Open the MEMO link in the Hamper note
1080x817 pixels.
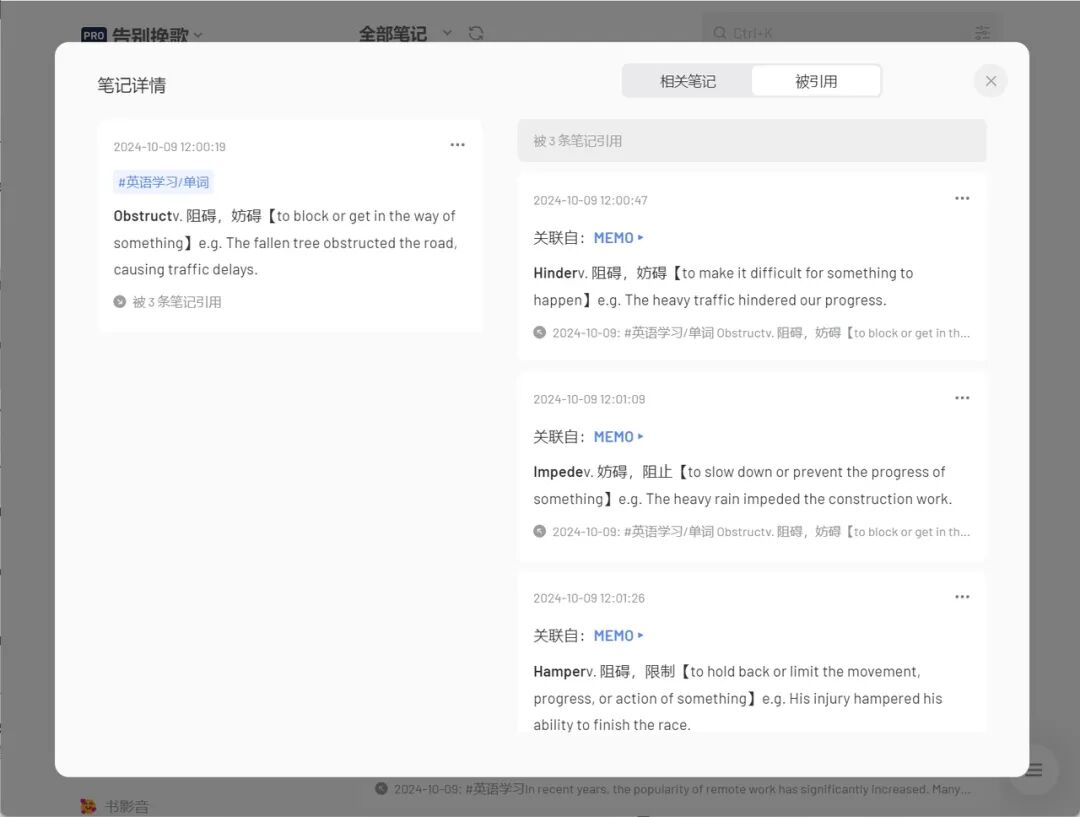point(614,636)
